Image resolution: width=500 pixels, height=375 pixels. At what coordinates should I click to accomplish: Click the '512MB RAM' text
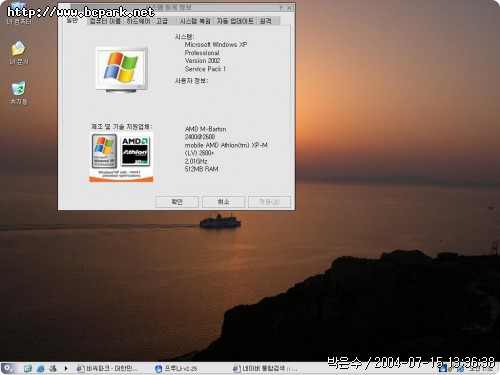pyautogui.click(x=201, y=169)
